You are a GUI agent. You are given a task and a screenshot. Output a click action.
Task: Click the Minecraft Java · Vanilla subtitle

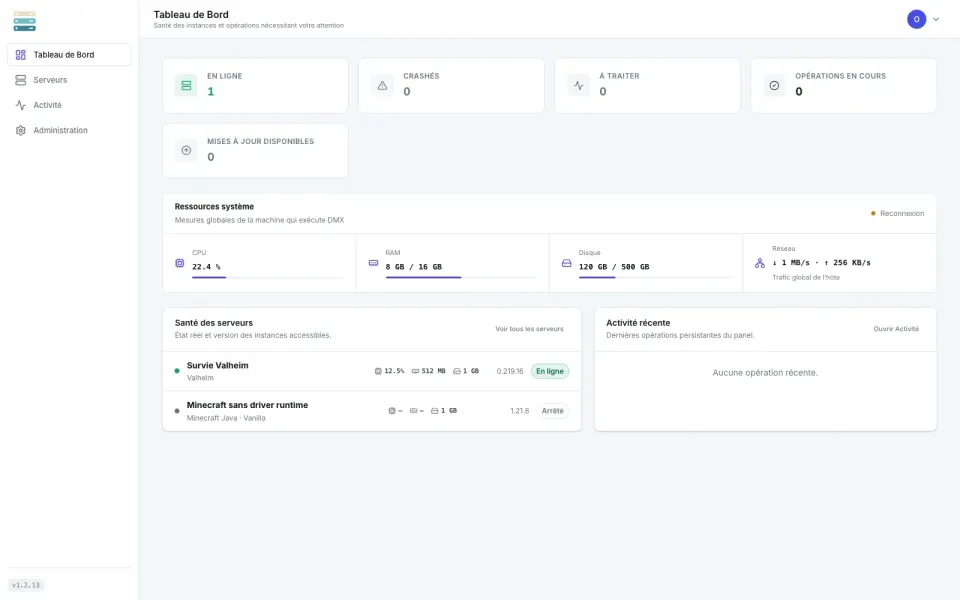pyautogui.click(x=226, y=418)
